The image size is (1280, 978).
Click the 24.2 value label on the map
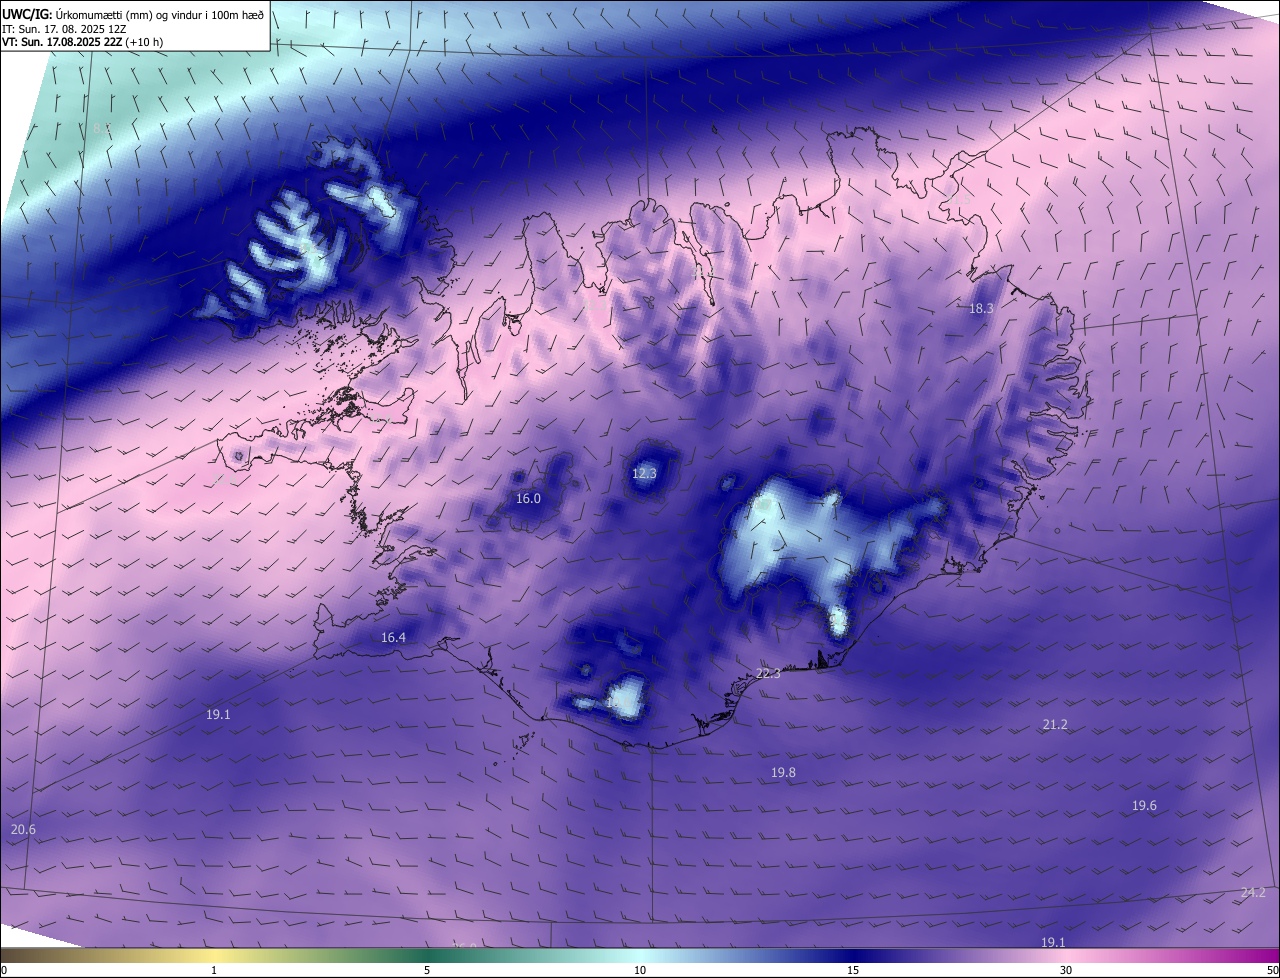click(x=1253, y=892)
